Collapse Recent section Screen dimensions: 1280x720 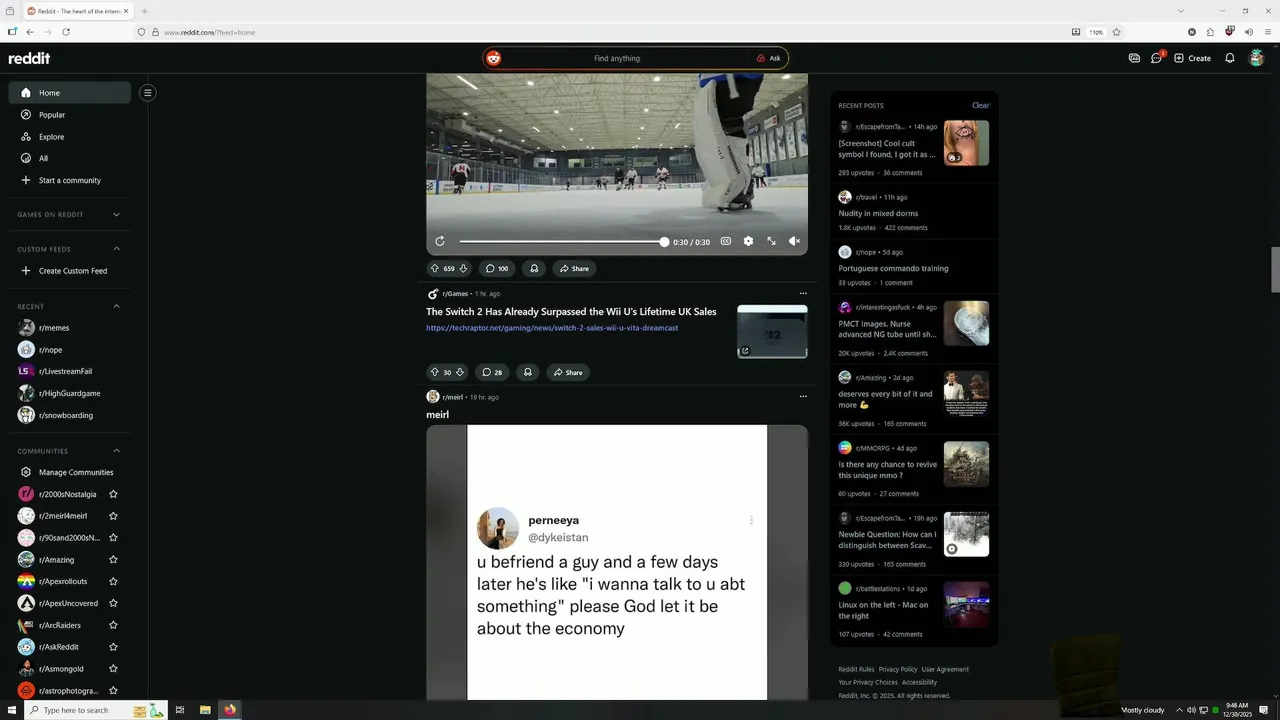(70, 306)
